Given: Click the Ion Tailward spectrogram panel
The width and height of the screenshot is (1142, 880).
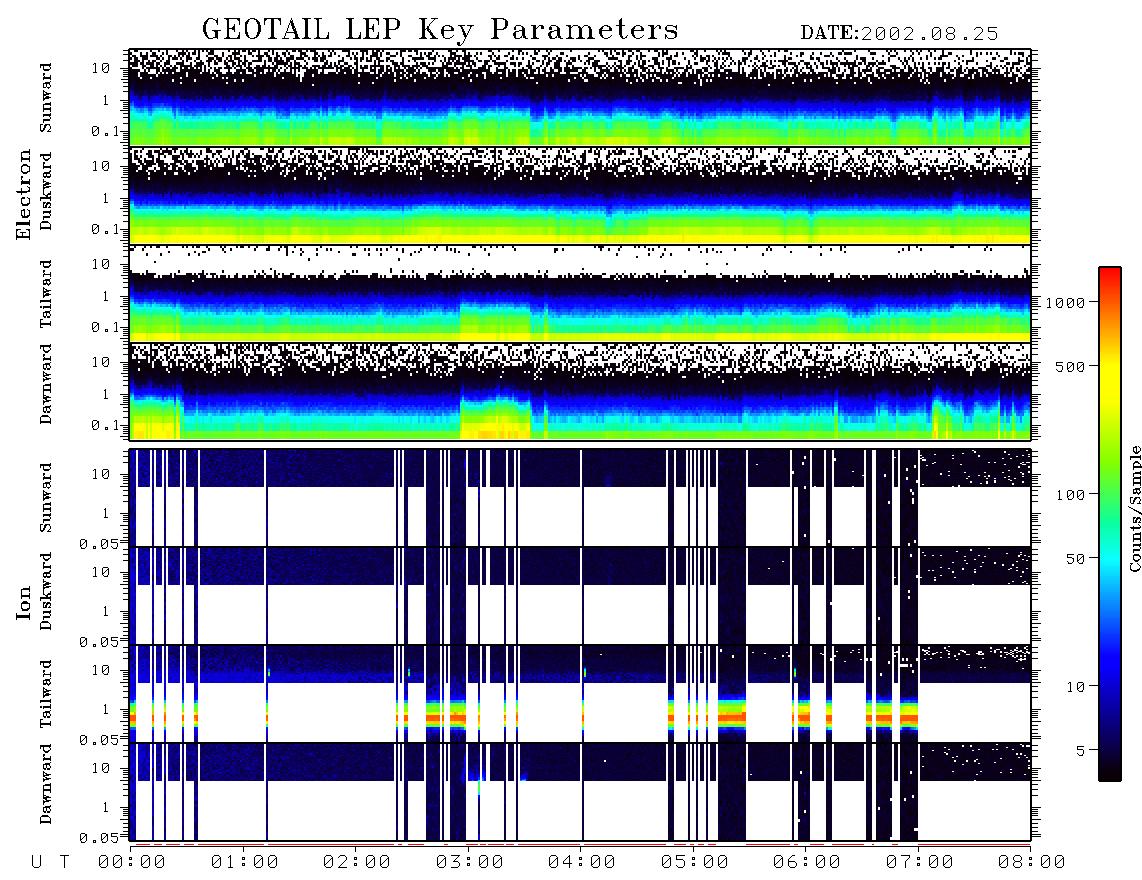Looking at the screenshot, I should (x=580, y=694).
